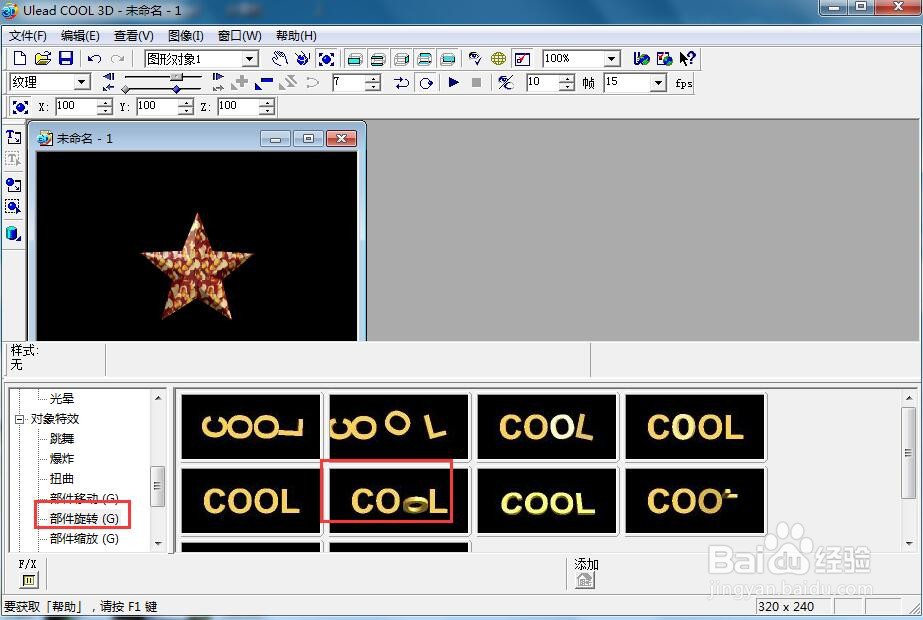Screen dimensions: 923x620
Task: Increase the X value stepper
Action: (105, 102)
